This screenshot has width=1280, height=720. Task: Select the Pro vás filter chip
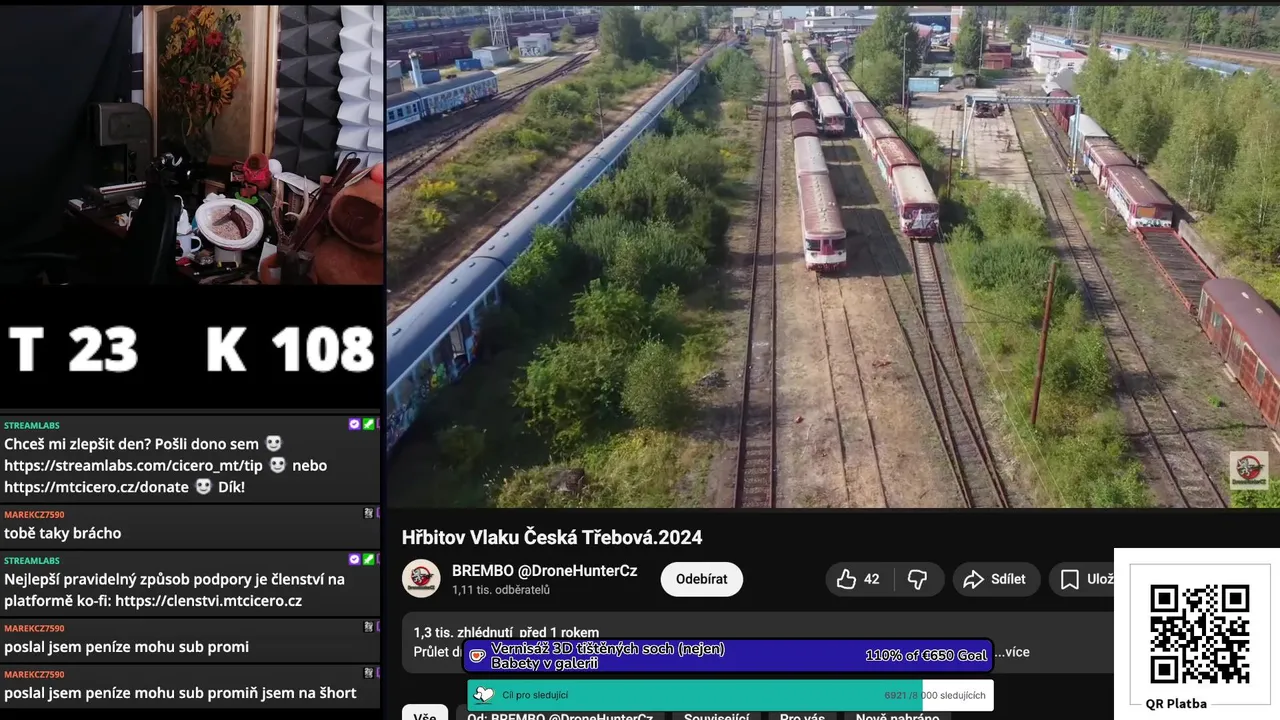pyautogui.click(x=802, y=714)
